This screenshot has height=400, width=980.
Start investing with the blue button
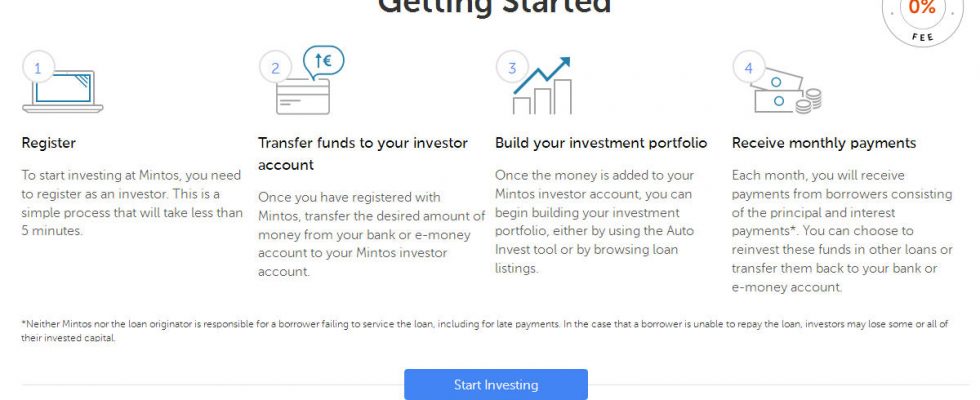[x=496, y=384]
